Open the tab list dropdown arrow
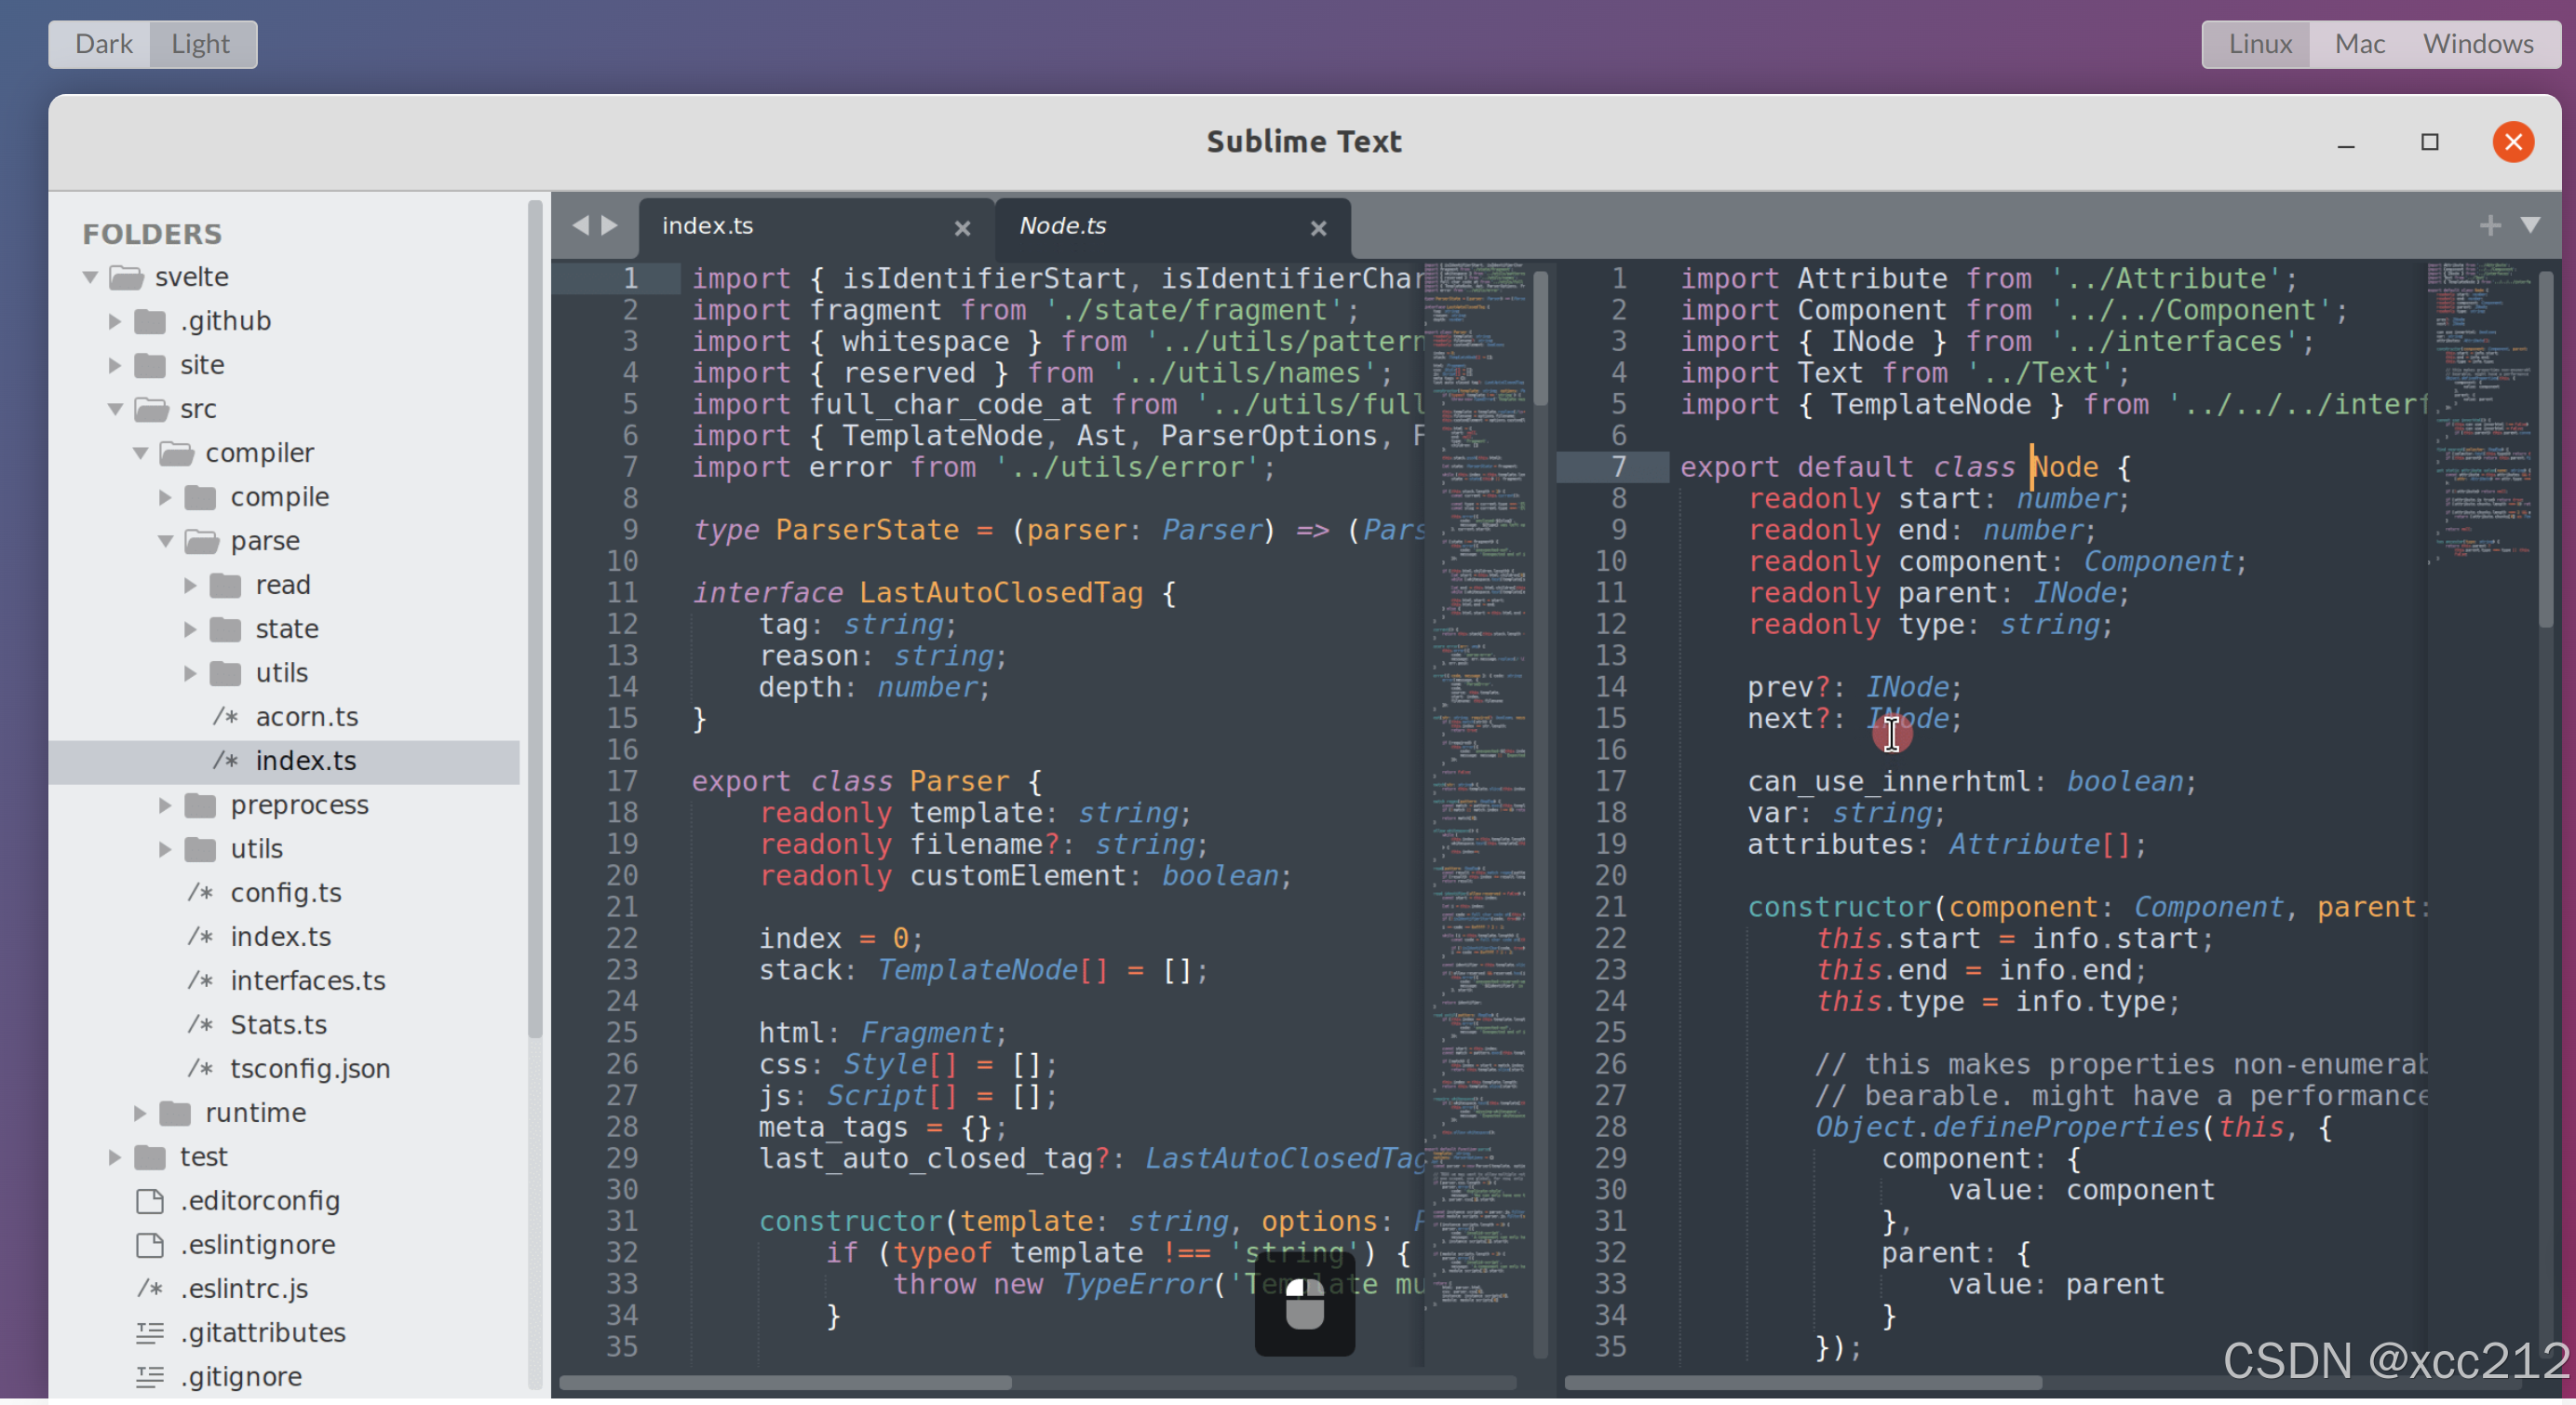2576x1405 pixels. 2530,225
